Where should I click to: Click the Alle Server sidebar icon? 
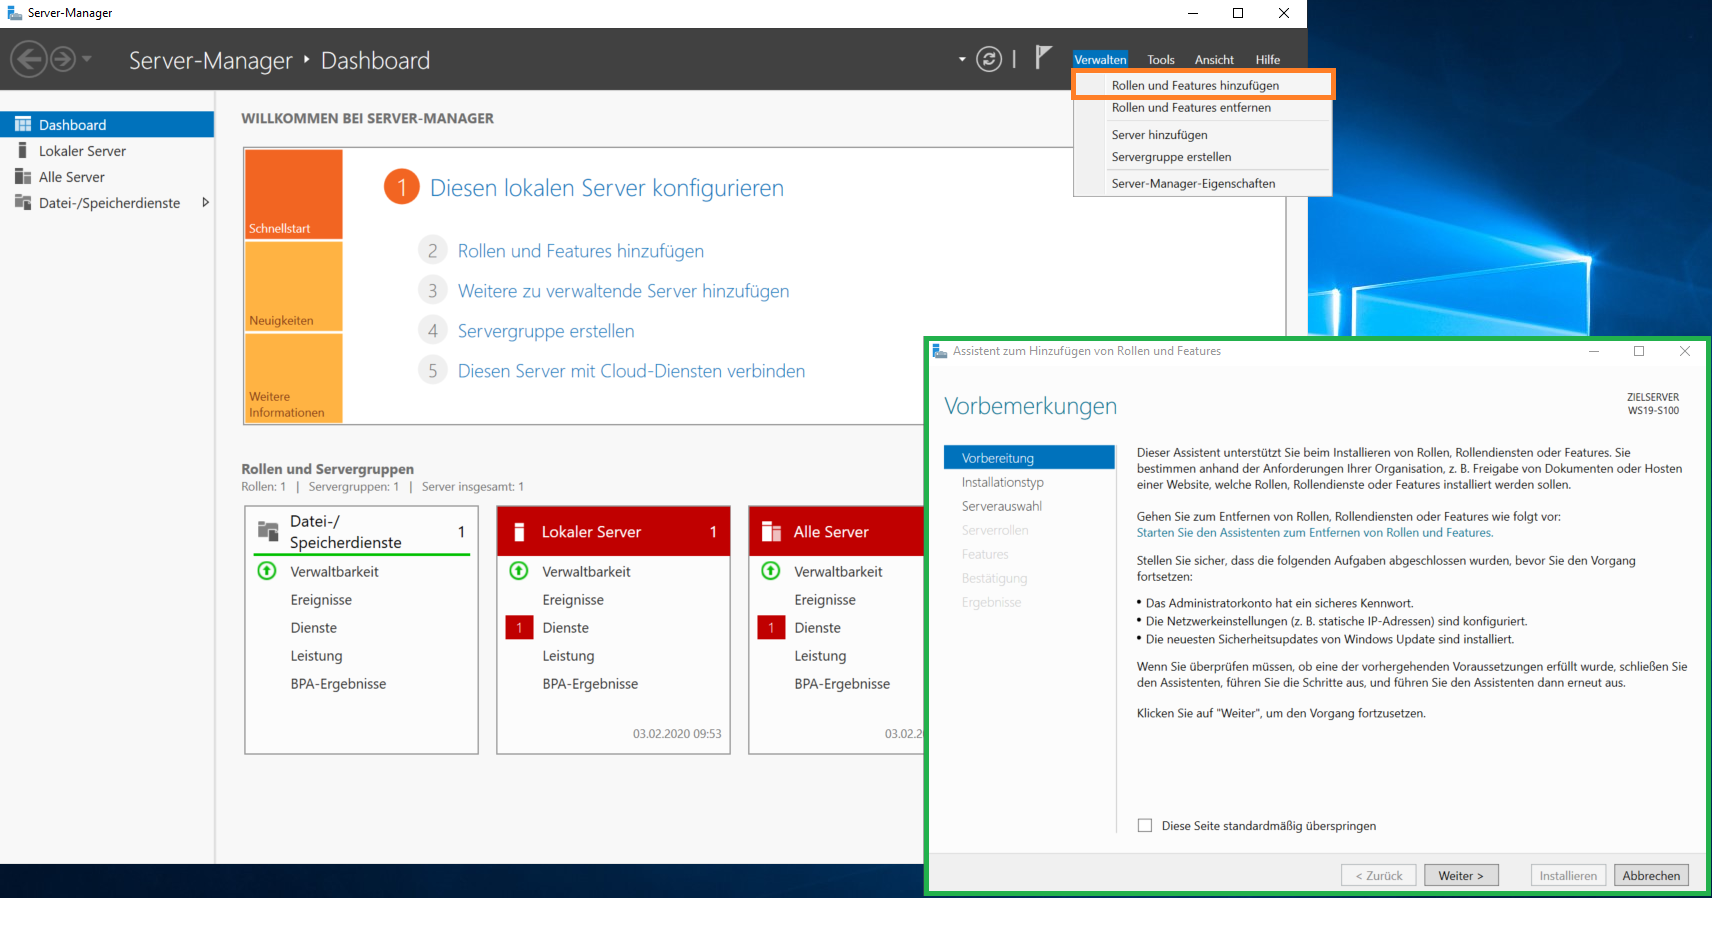(x=23, y=176)
